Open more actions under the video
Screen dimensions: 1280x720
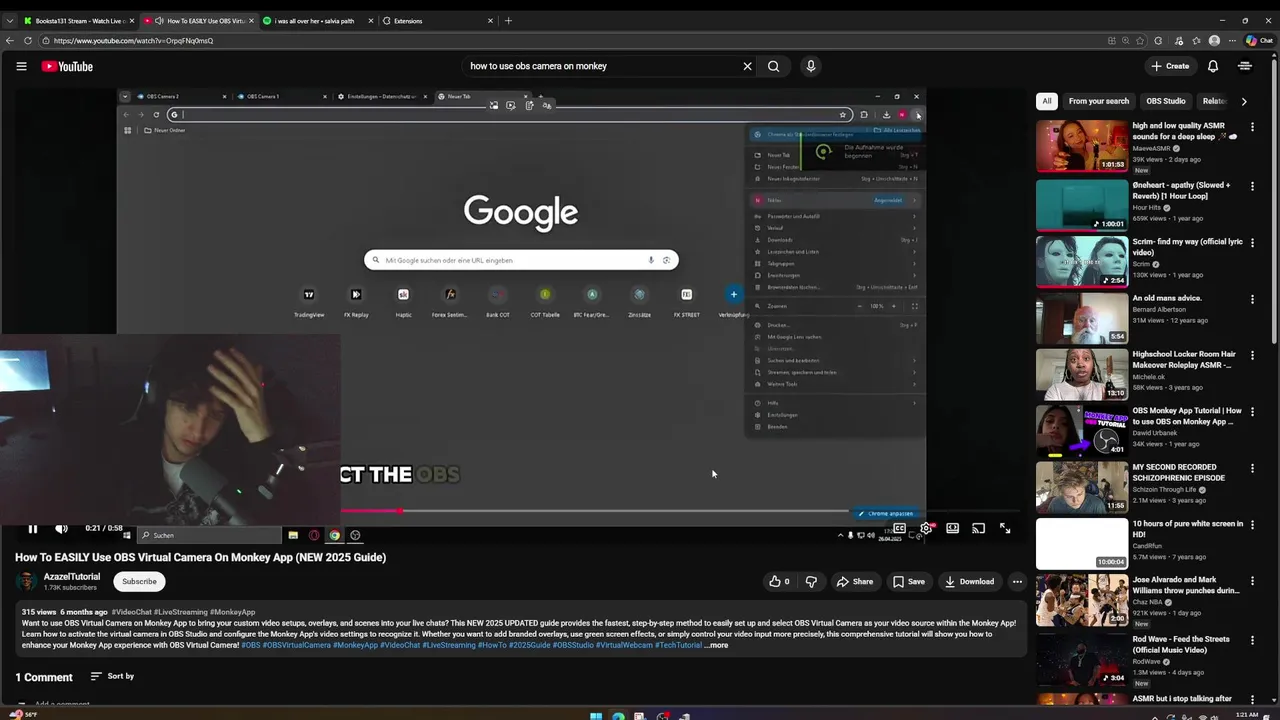1017,581
